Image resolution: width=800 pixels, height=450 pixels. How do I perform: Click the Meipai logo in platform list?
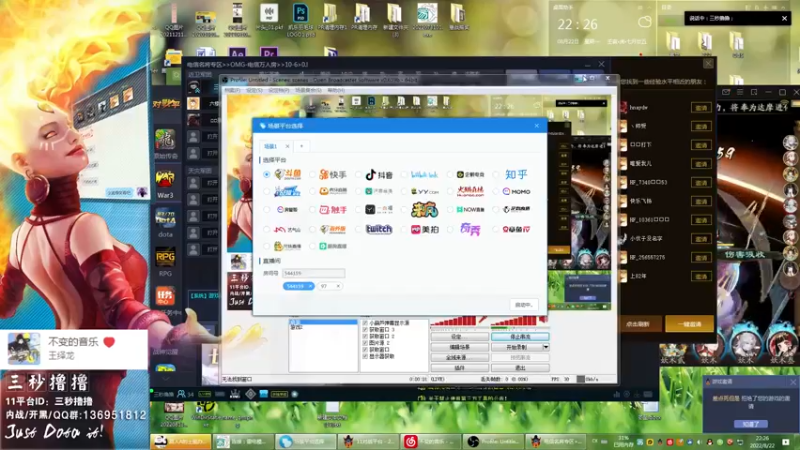[x=424, y=230]
